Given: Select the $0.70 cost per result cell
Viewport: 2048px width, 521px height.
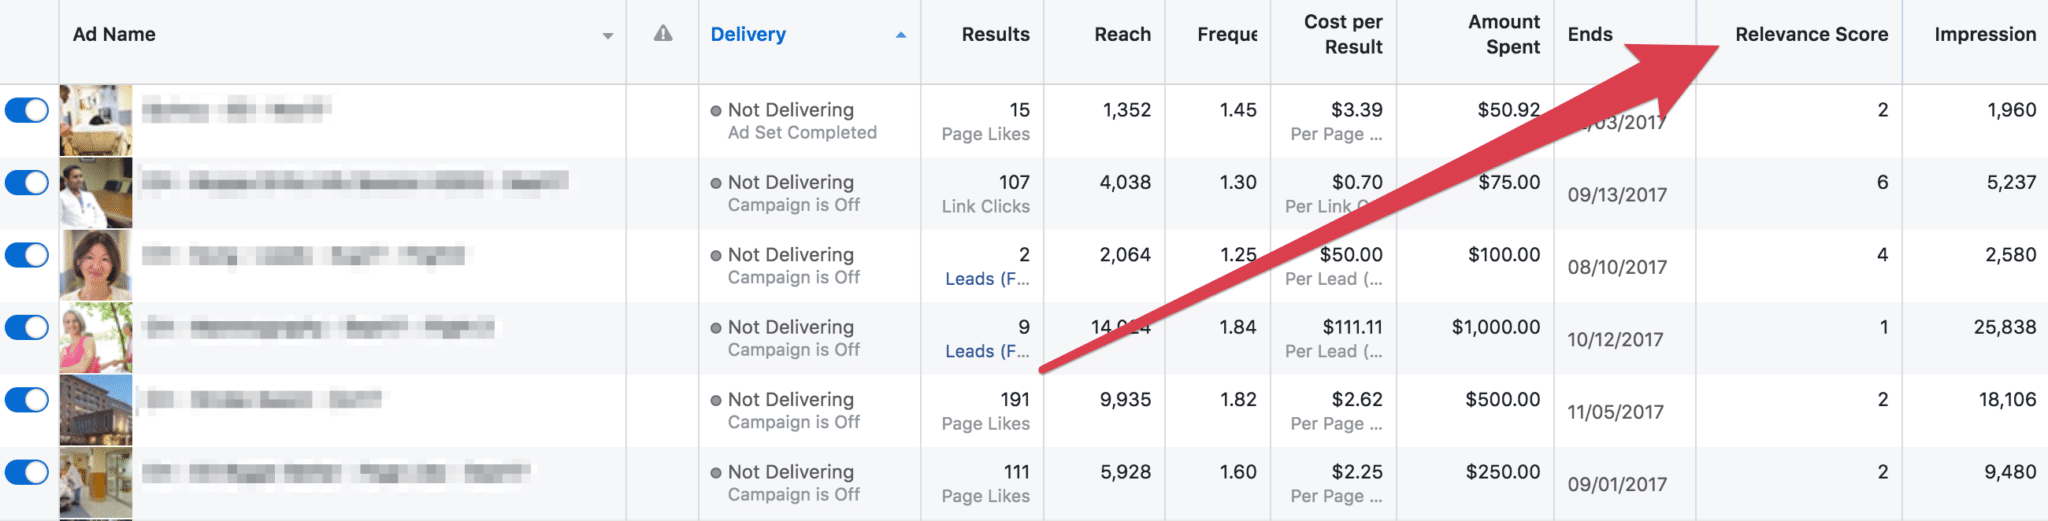Looking at the screenshot, I should (1356, 182).
